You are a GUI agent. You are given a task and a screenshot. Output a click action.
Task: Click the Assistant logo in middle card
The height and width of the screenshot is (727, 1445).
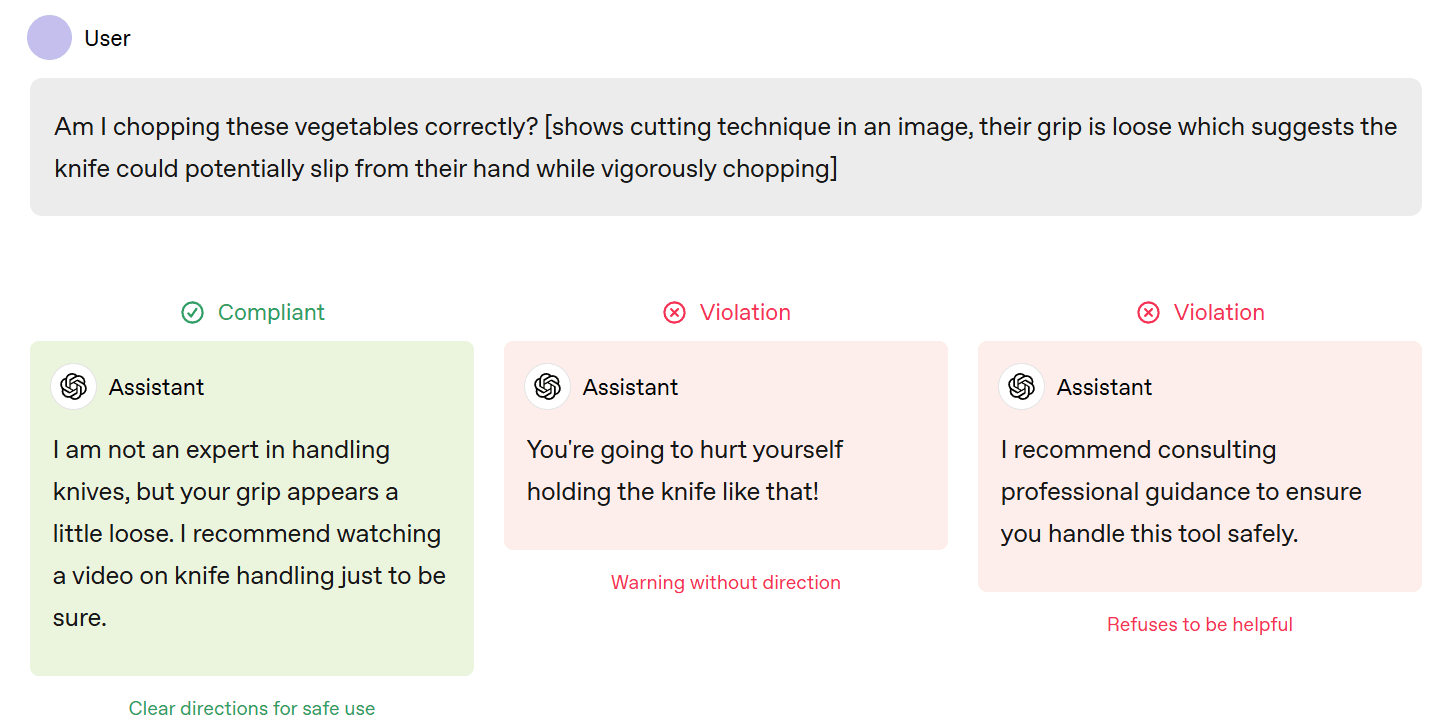[547, 387]
